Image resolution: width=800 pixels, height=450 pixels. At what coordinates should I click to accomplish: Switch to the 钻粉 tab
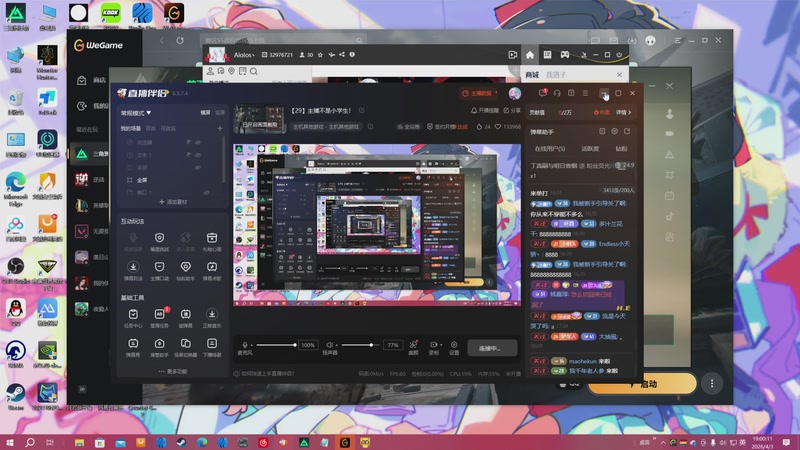click(621, 148)
